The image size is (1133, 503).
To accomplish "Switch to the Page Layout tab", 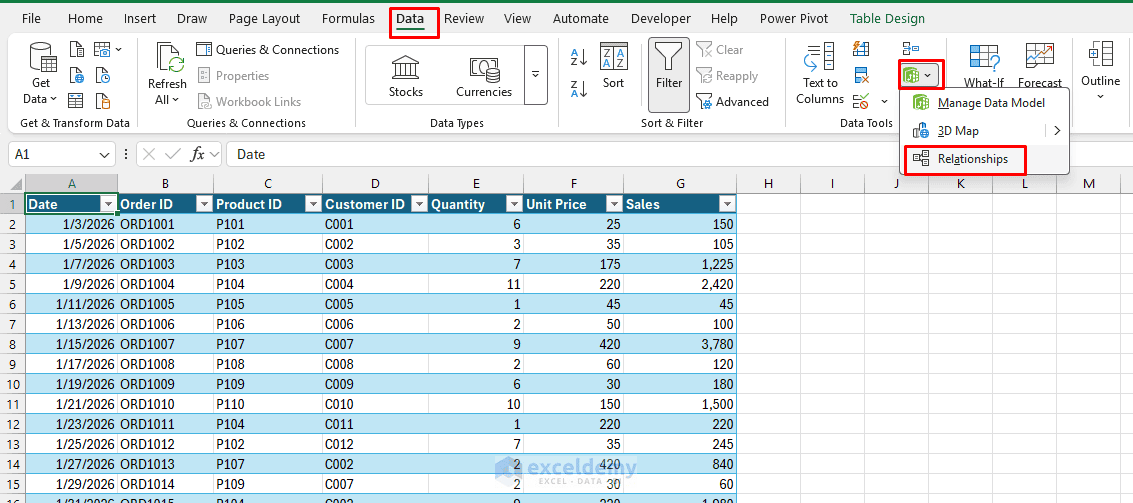I will [264, 19].
